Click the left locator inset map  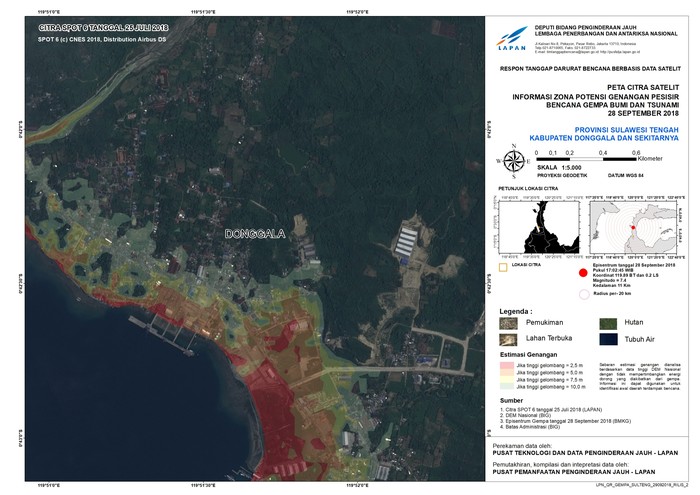(538, 227)
